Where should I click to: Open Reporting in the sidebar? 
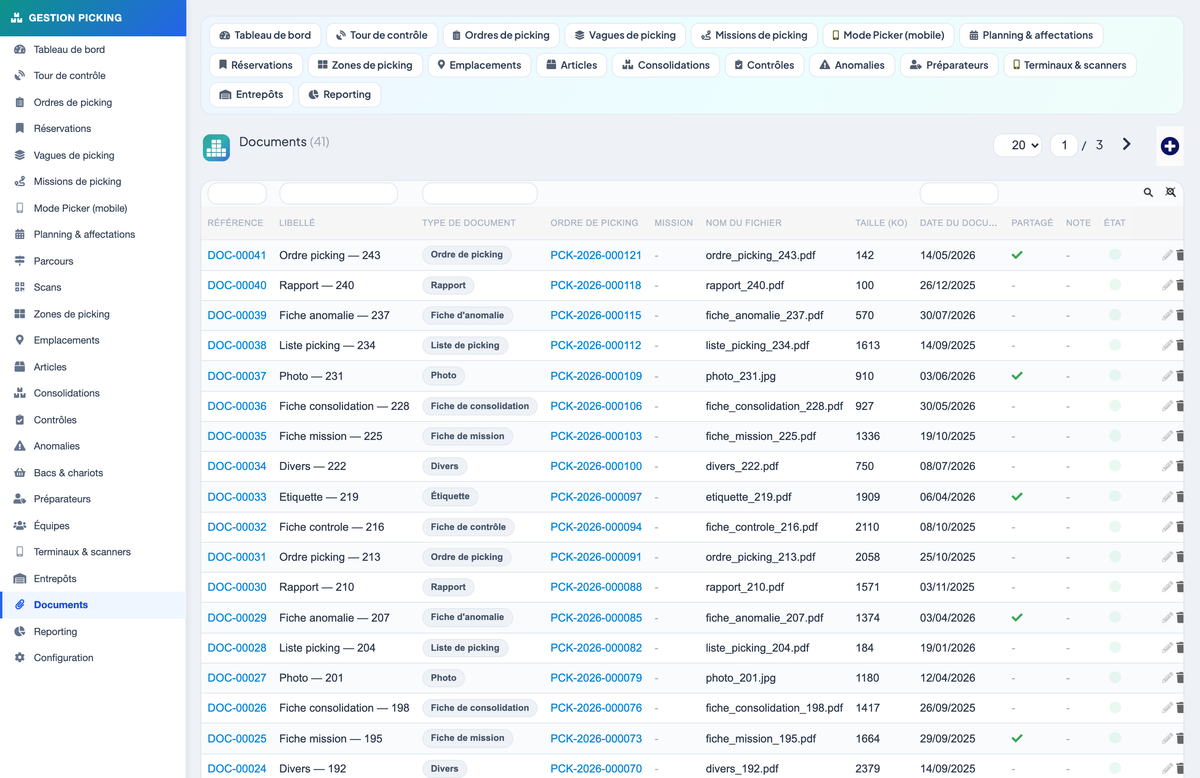[92, 632]
